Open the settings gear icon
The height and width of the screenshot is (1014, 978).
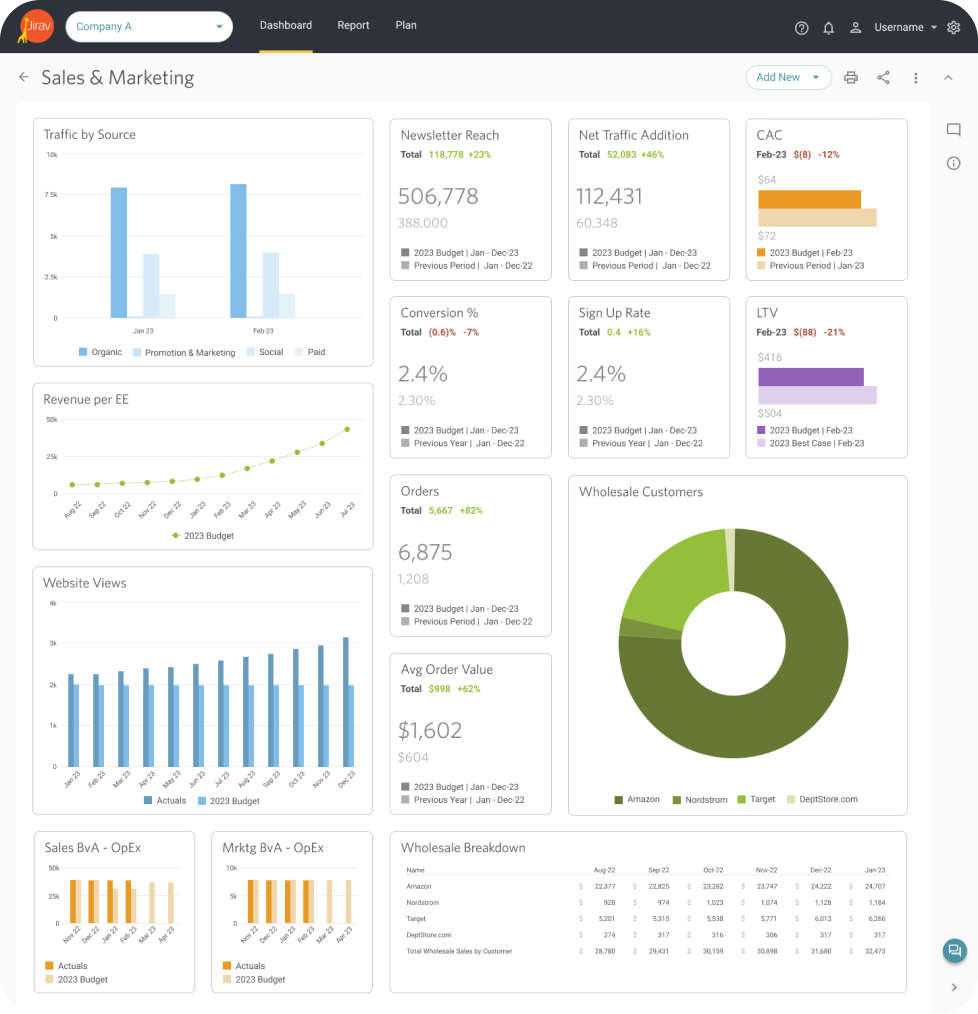(x=953, y=28)
